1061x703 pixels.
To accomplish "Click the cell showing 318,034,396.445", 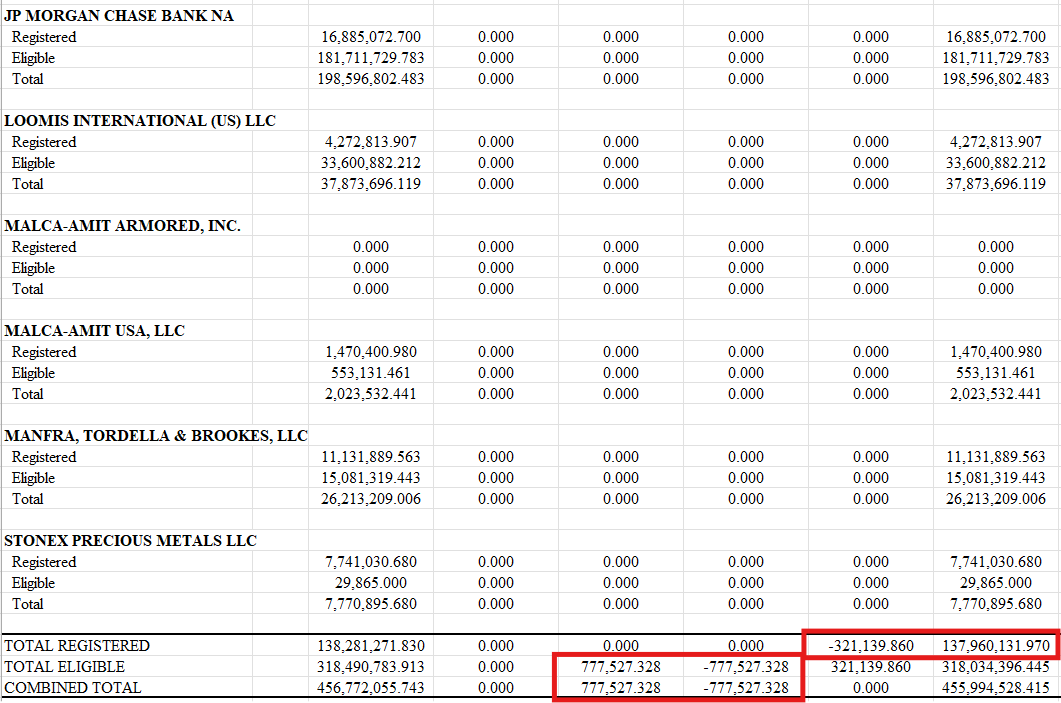I will click(x=995, y=667).
